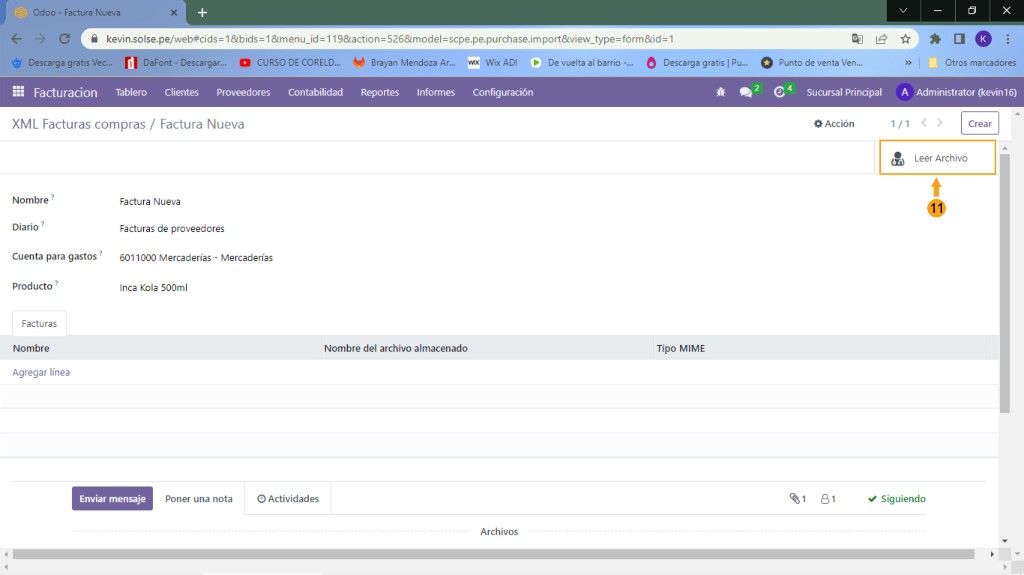This screenshot has width=1024, height=575.
Task: Bookmark page with the star icon
Action: (905, 39)
